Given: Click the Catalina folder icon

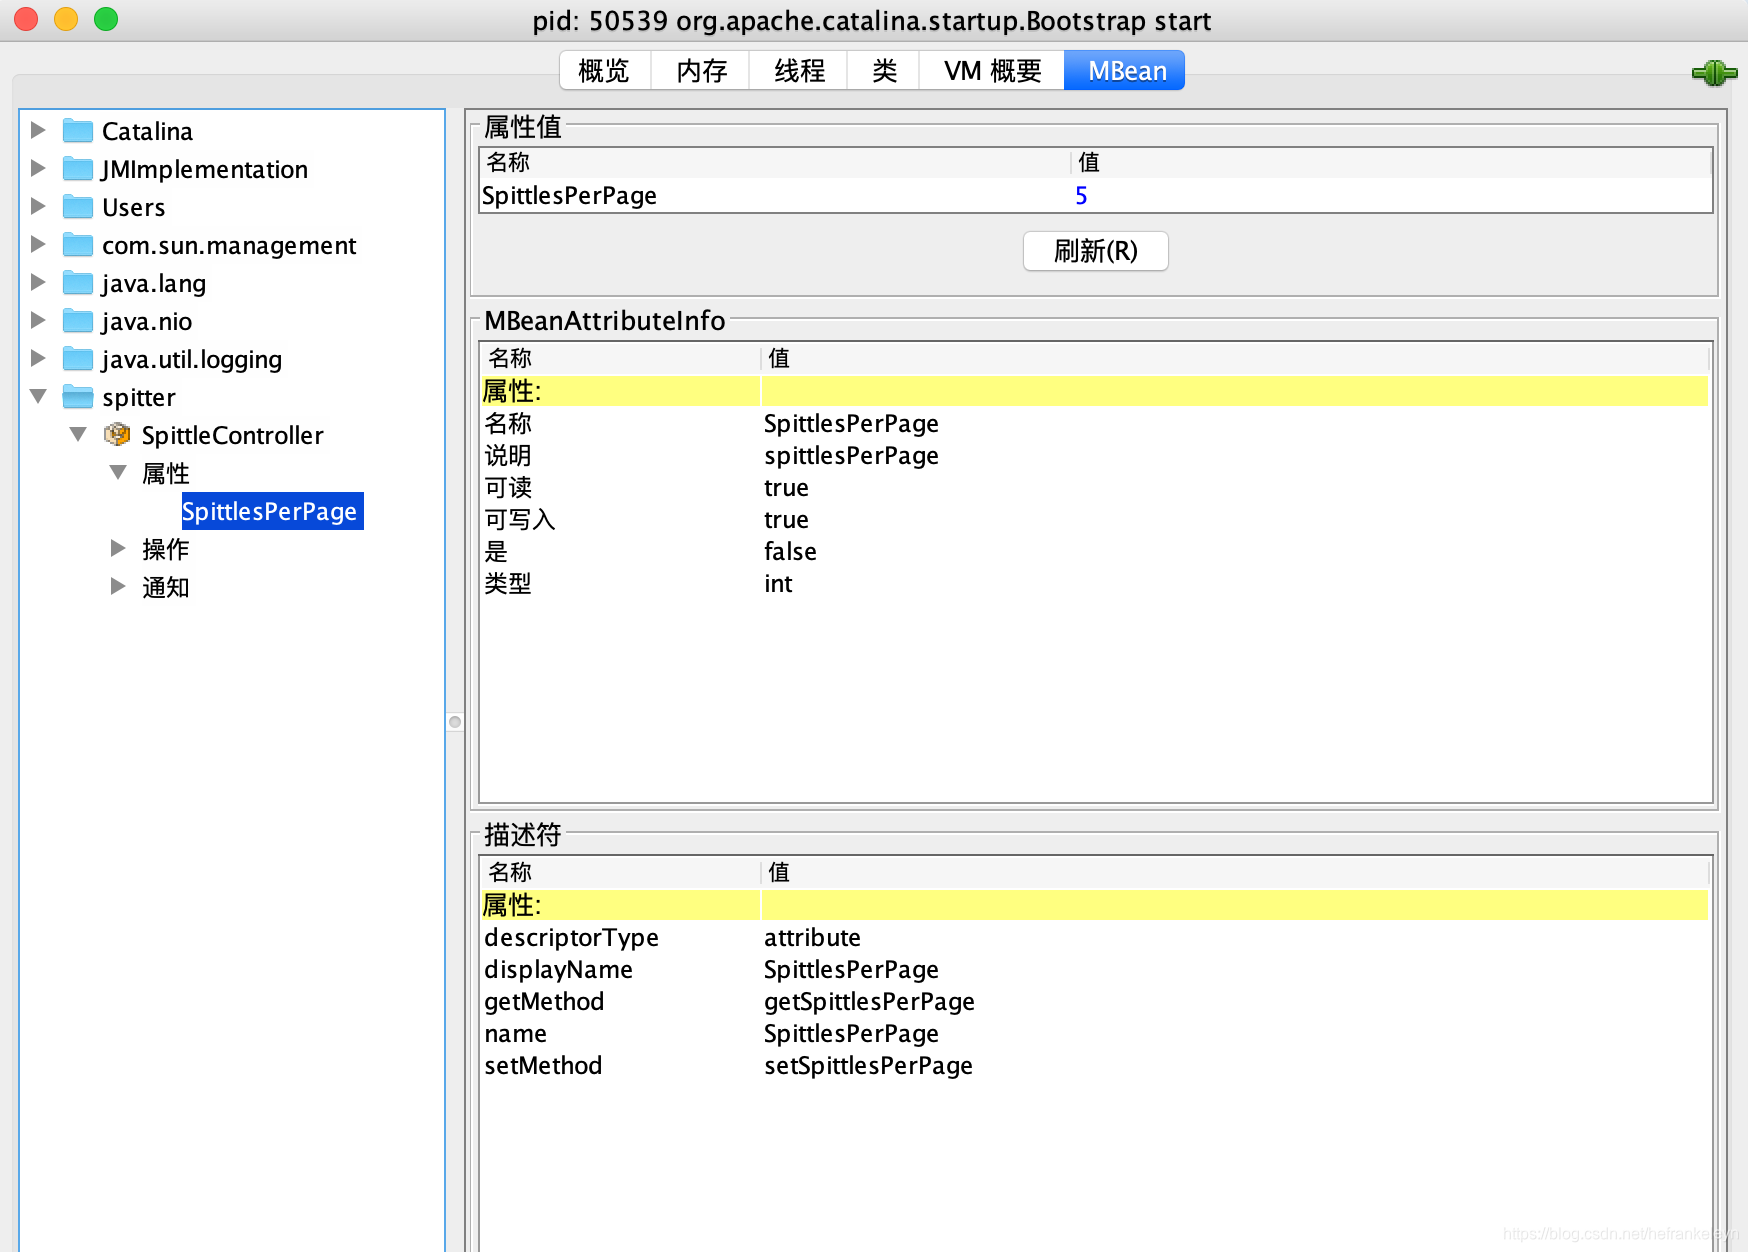Looking at the screenshot, I should pyautogui.click(x=78, y=131).
